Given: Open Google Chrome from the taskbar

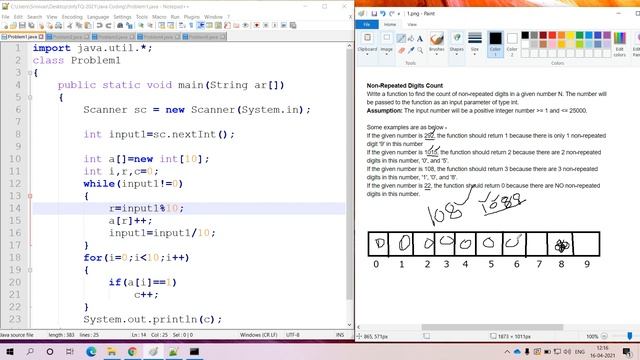Looking at the screenshot, I should point(132,351).
